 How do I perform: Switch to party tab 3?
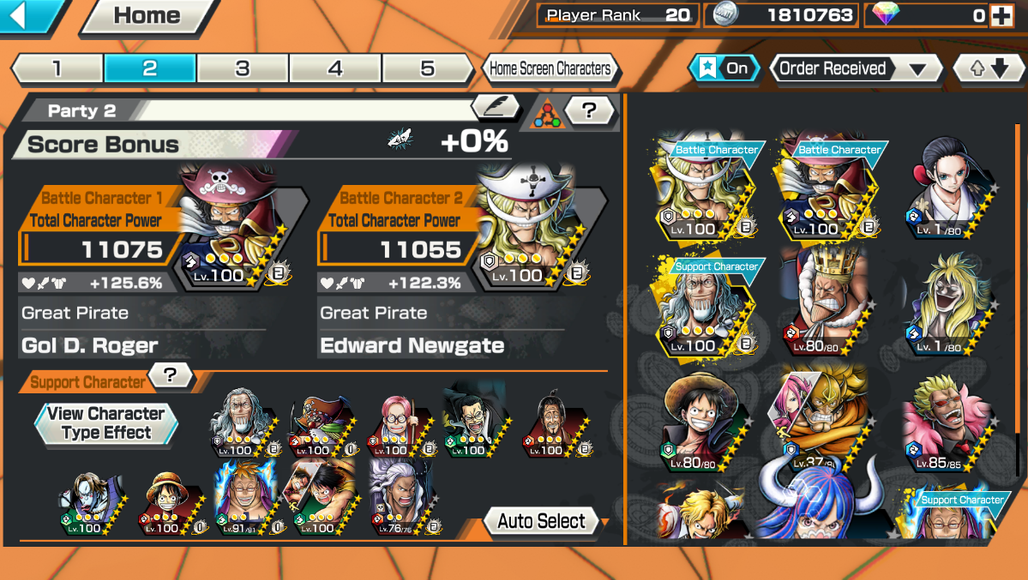243,68
